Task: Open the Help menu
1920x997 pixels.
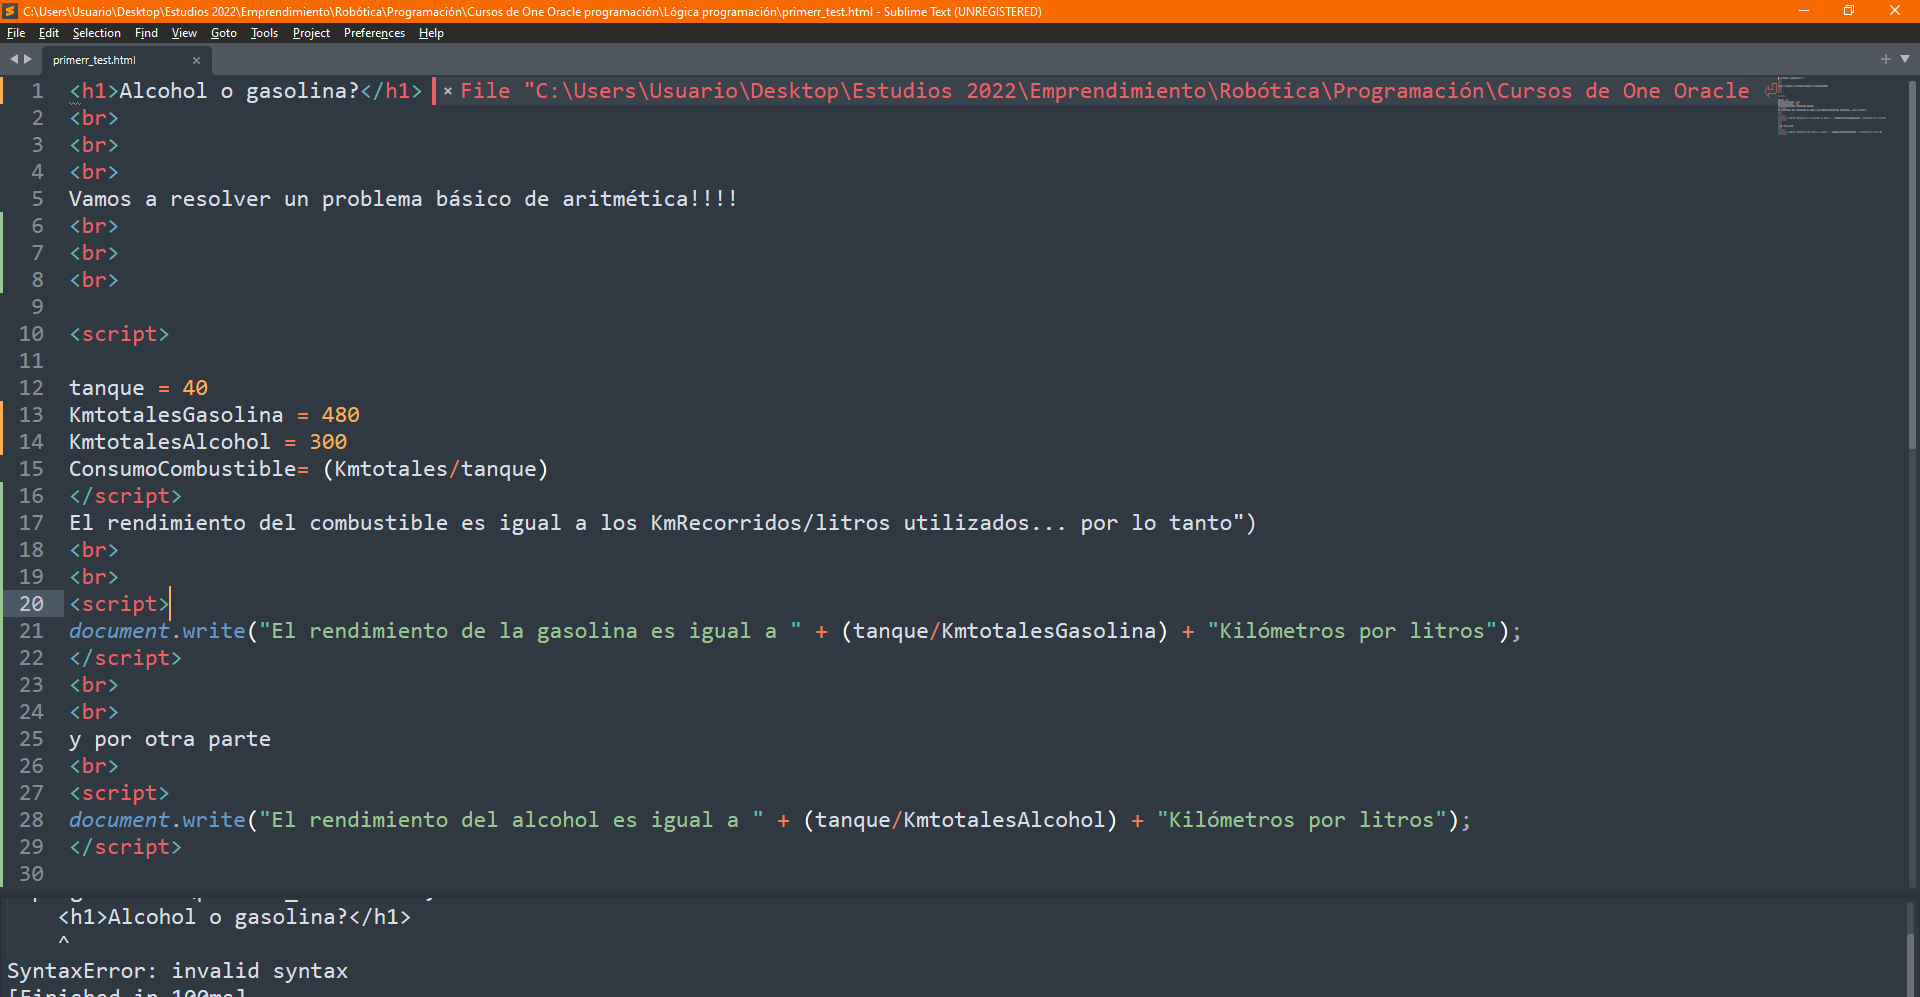Action: click(x=431, y=33)
